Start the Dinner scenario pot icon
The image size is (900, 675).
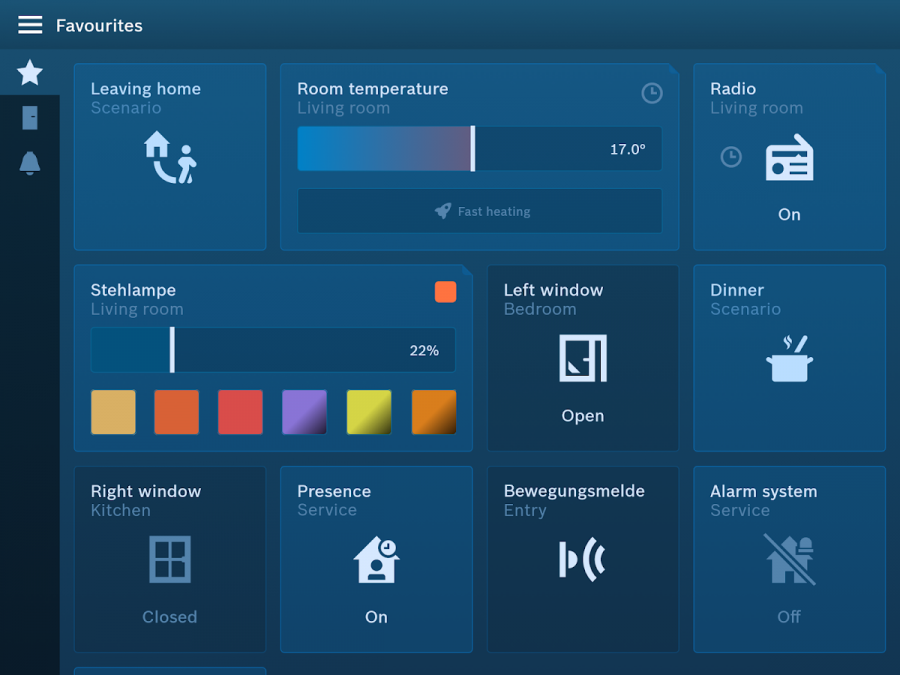click(x=789, y=359)
